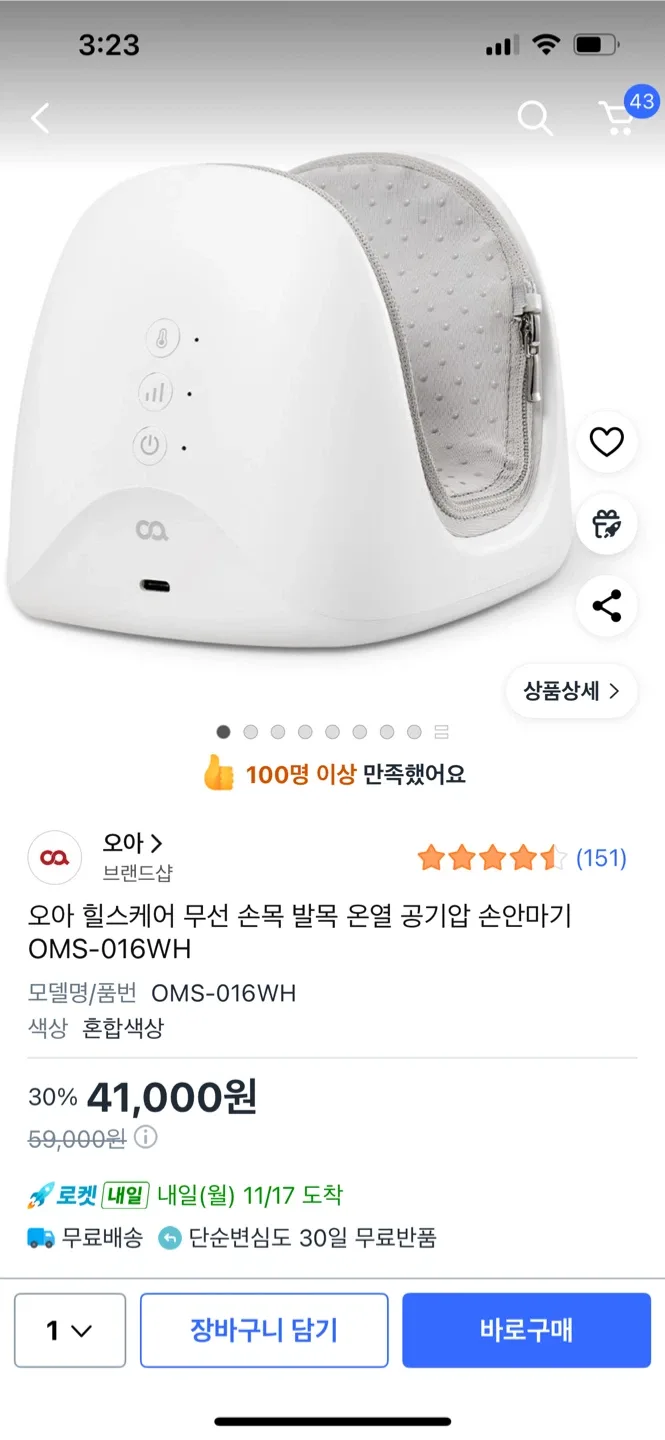
Task: Tap the price info circle icon
Action: click(146, 1137)
